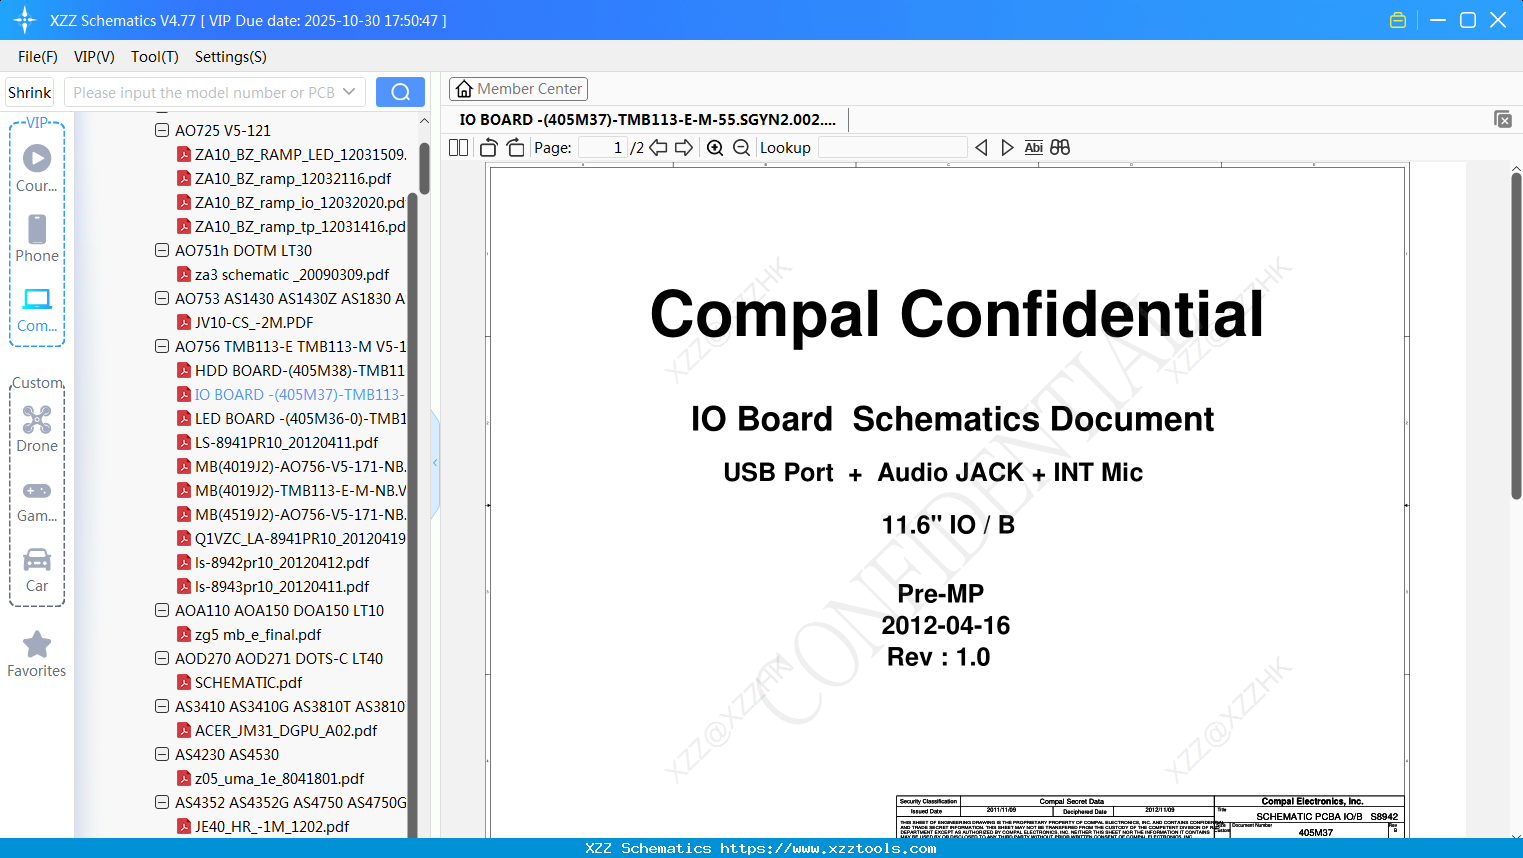Collapse the AS4230 AS4530 node
The width and height of the screenshot is (1523, 858).
162,754
